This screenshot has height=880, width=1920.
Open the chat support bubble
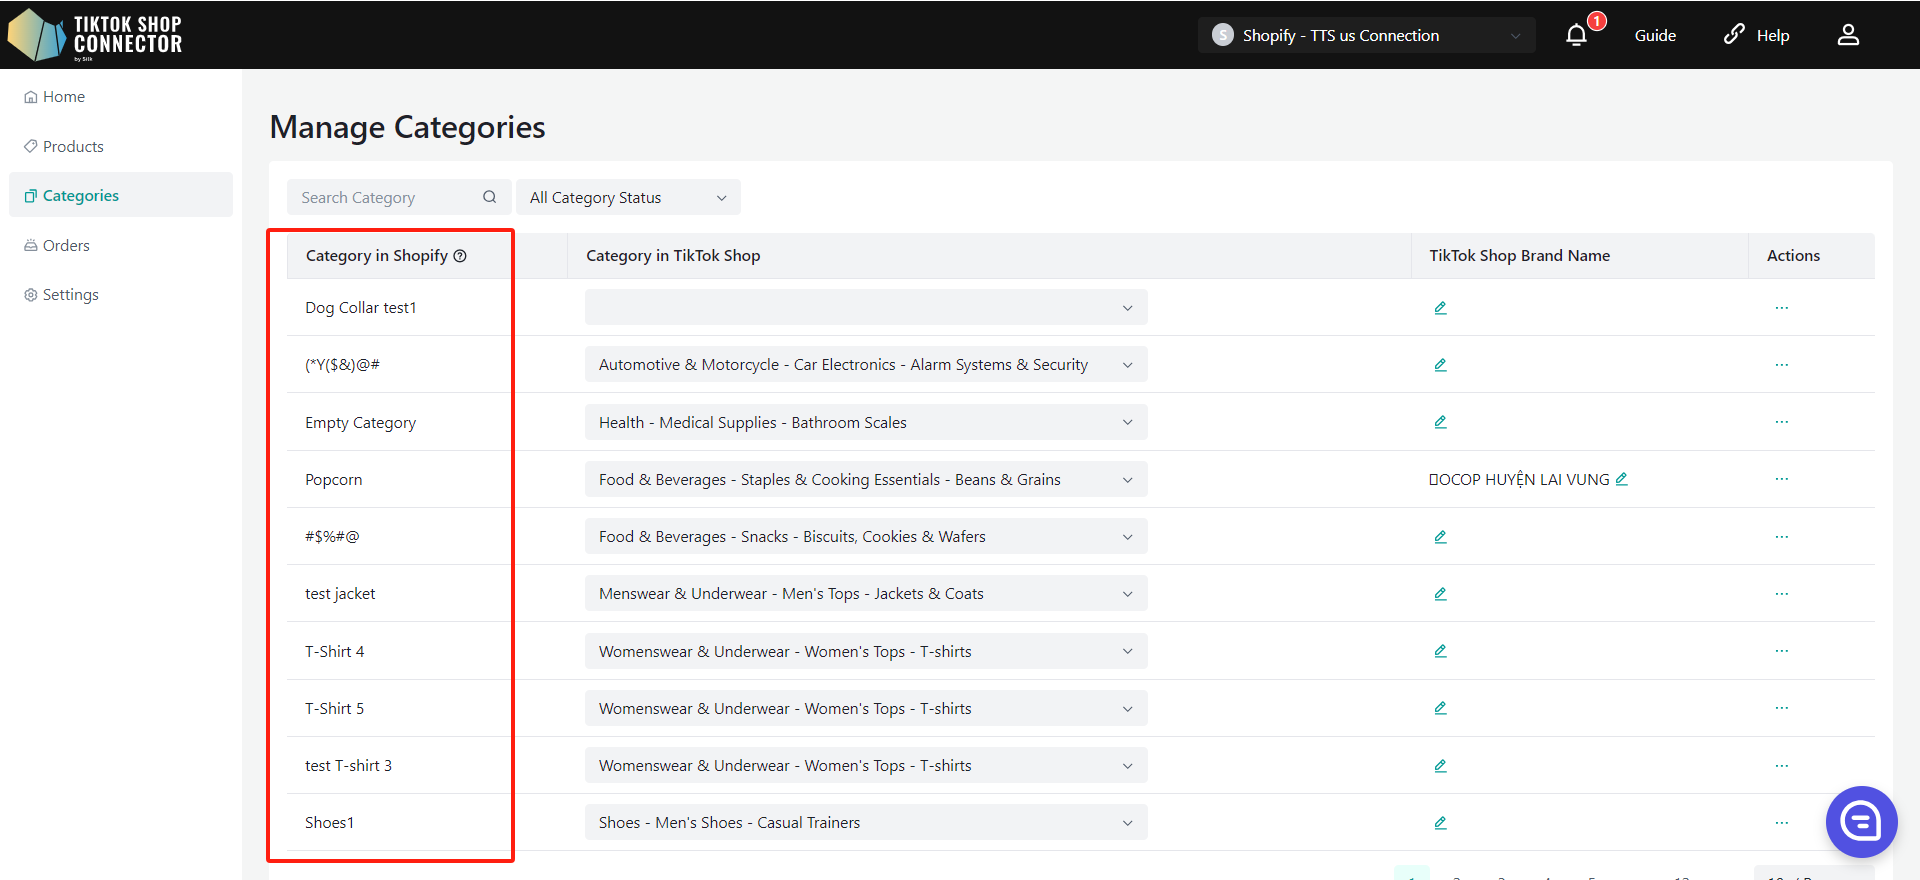1861,822
